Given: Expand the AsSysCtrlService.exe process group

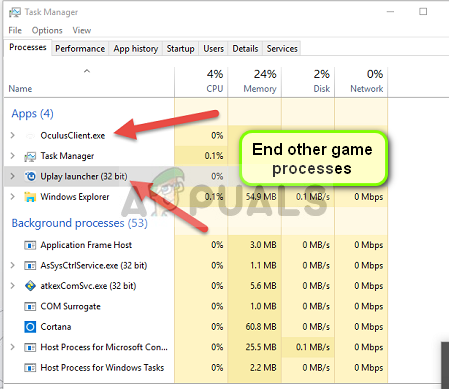Looking at the screenshot, I should coord(13,265).
